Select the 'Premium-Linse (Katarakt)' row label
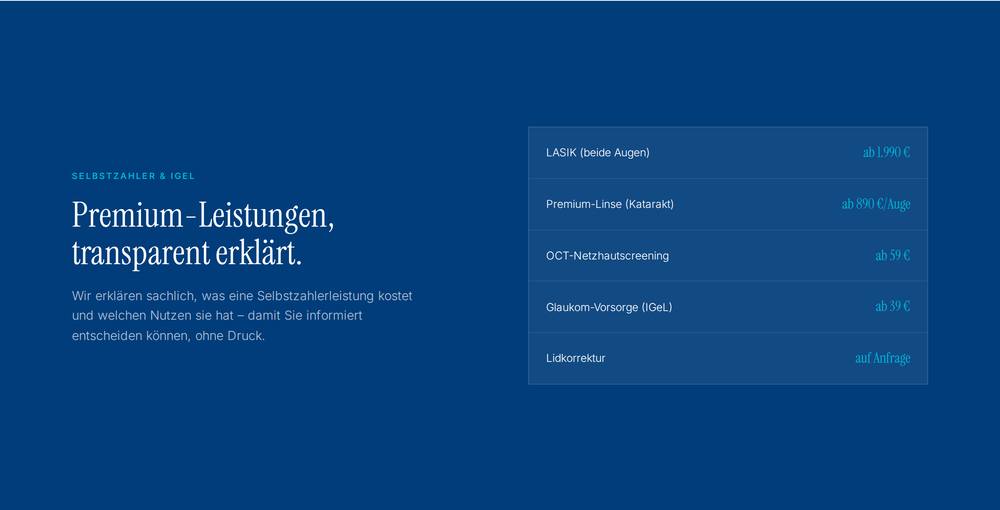The image size is (1000, 510). click(x=610, y=205)
